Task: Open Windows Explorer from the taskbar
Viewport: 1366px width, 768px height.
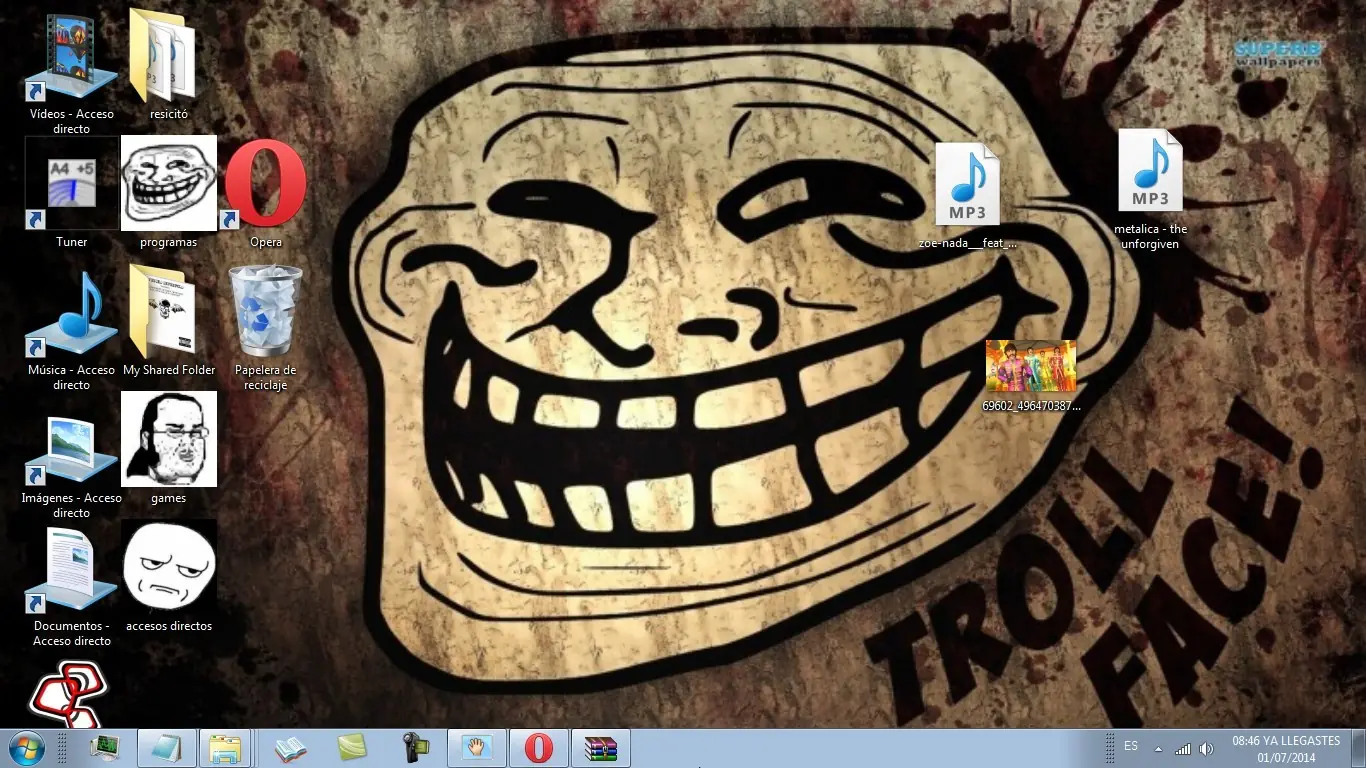Action: [x=224, y=748]
